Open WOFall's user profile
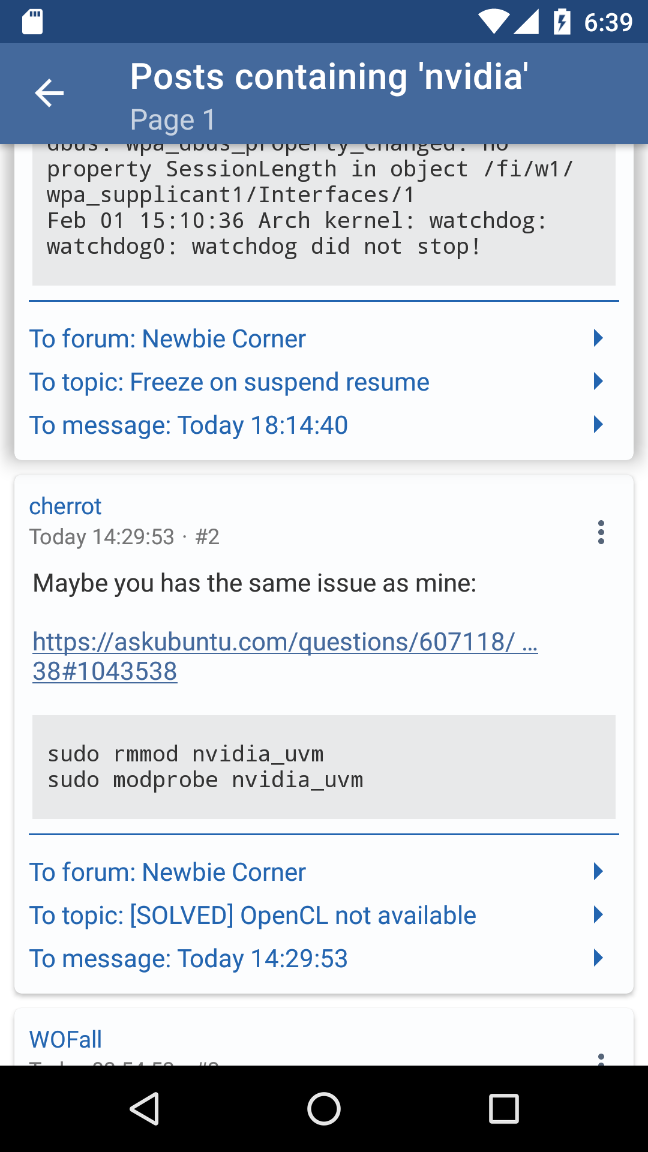 [66, 1040]
